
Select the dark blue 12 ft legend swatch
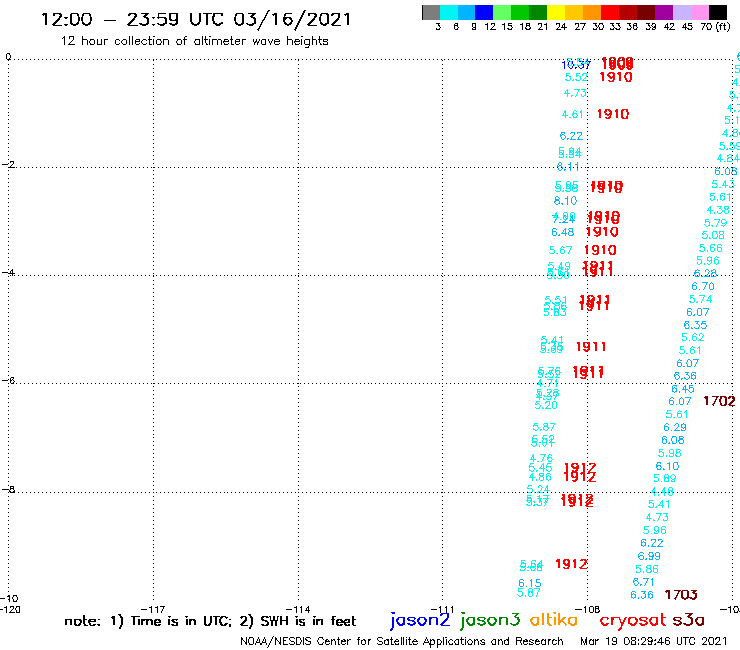click(x=484, y=12)
